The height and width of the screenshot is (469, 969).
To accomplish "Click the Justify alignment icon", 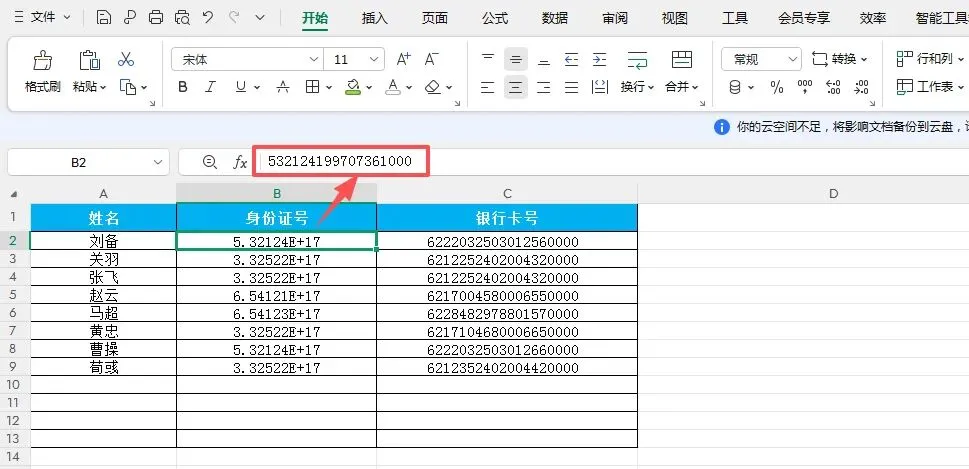I will (x=572, y=87).
